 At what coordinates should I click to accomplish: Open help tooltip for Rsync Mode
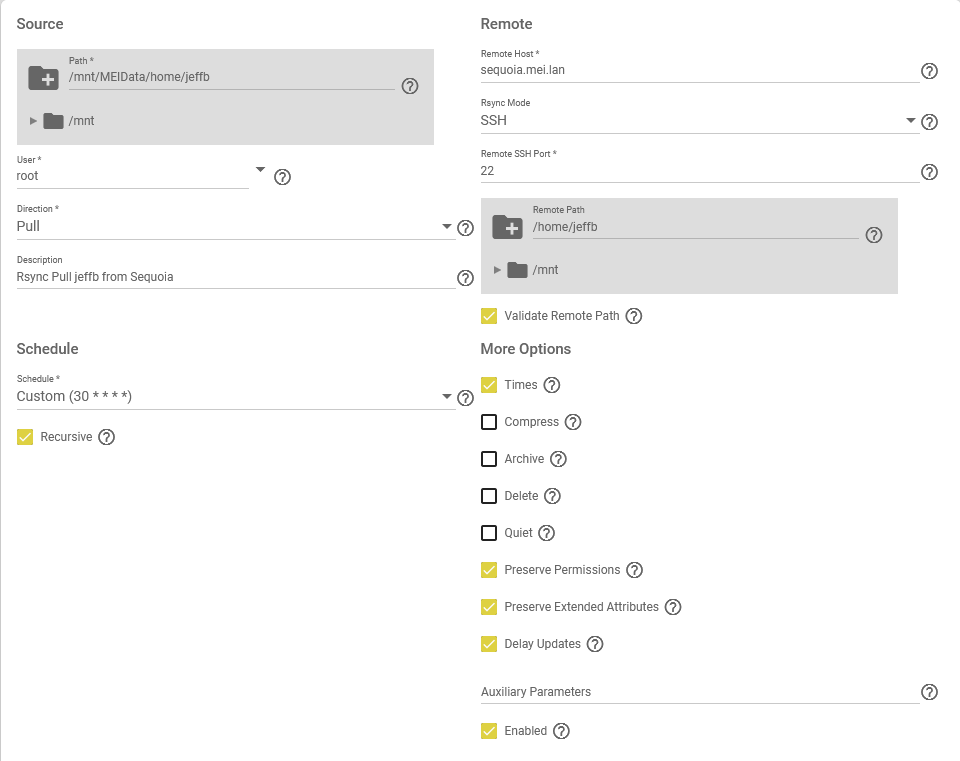pos(929,122)
